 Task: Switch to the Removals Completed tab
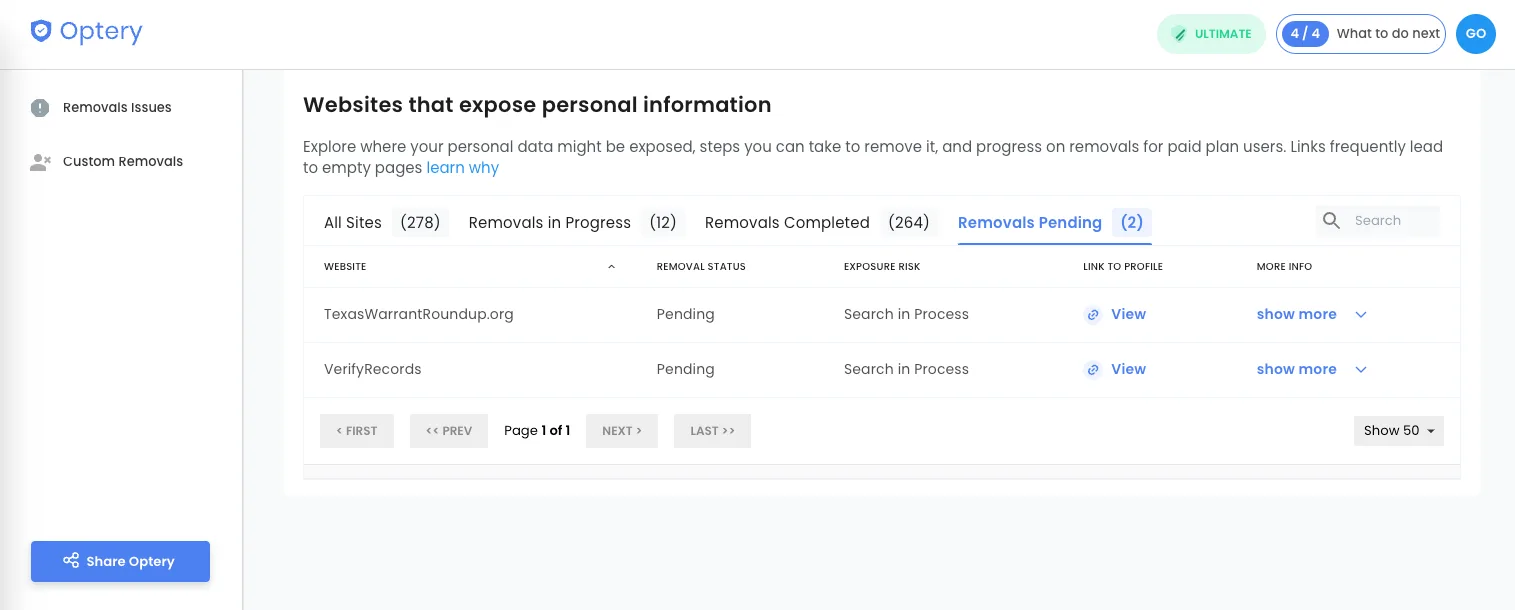tap(787, 223)
